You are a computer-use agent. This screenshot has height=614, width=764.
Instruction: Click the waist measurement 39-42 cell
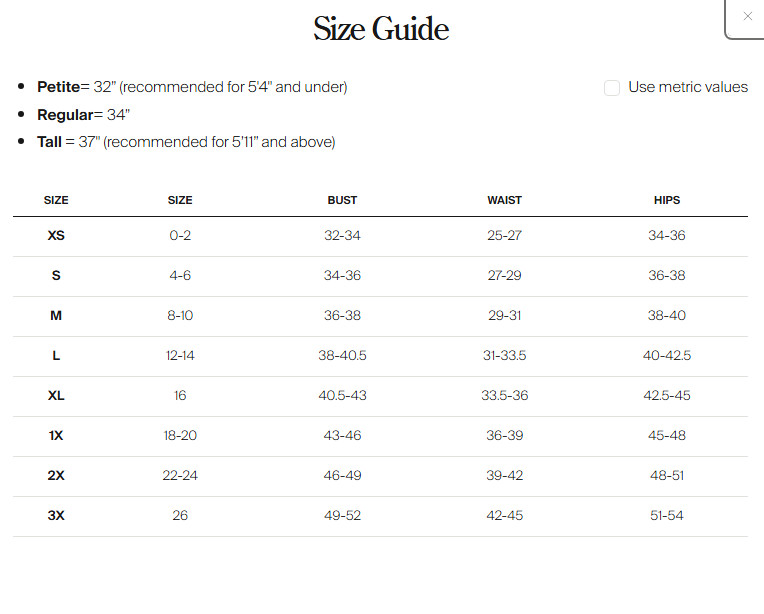pos(504,476)
